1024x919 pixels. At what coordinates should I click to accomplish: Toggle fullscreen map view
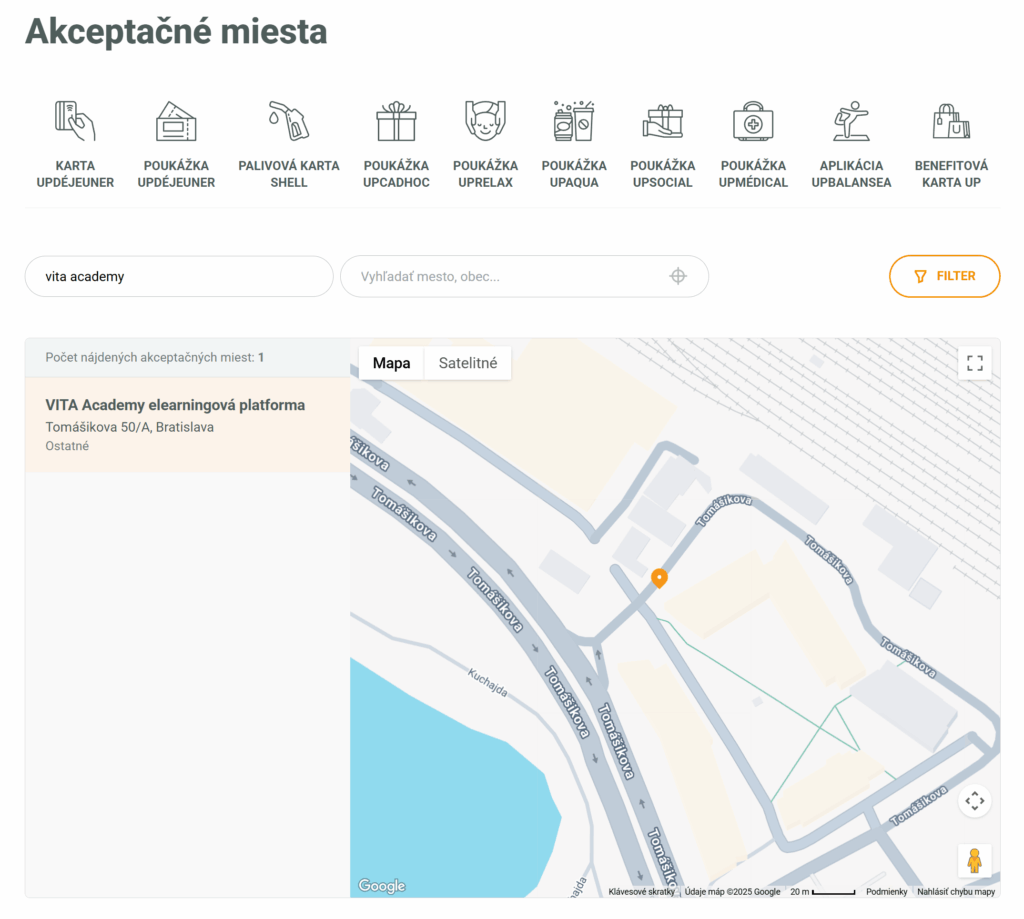point(974,363)
